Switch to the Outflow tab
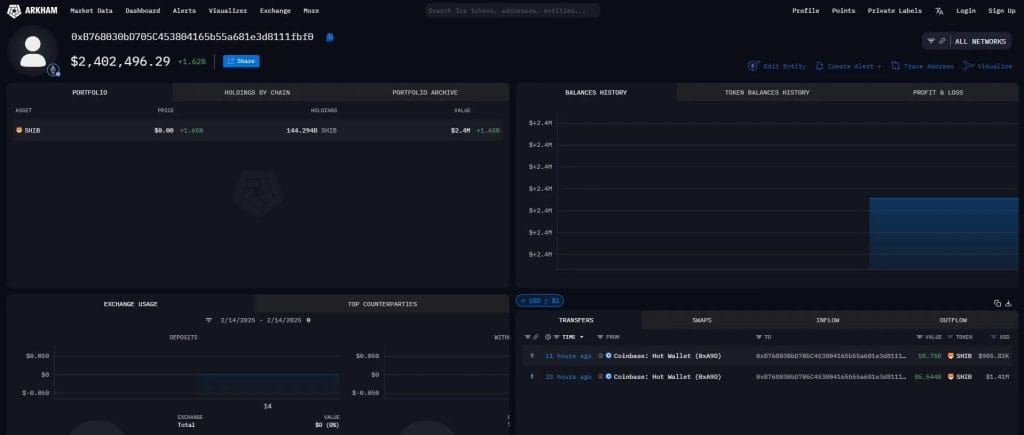 (953, 320)
